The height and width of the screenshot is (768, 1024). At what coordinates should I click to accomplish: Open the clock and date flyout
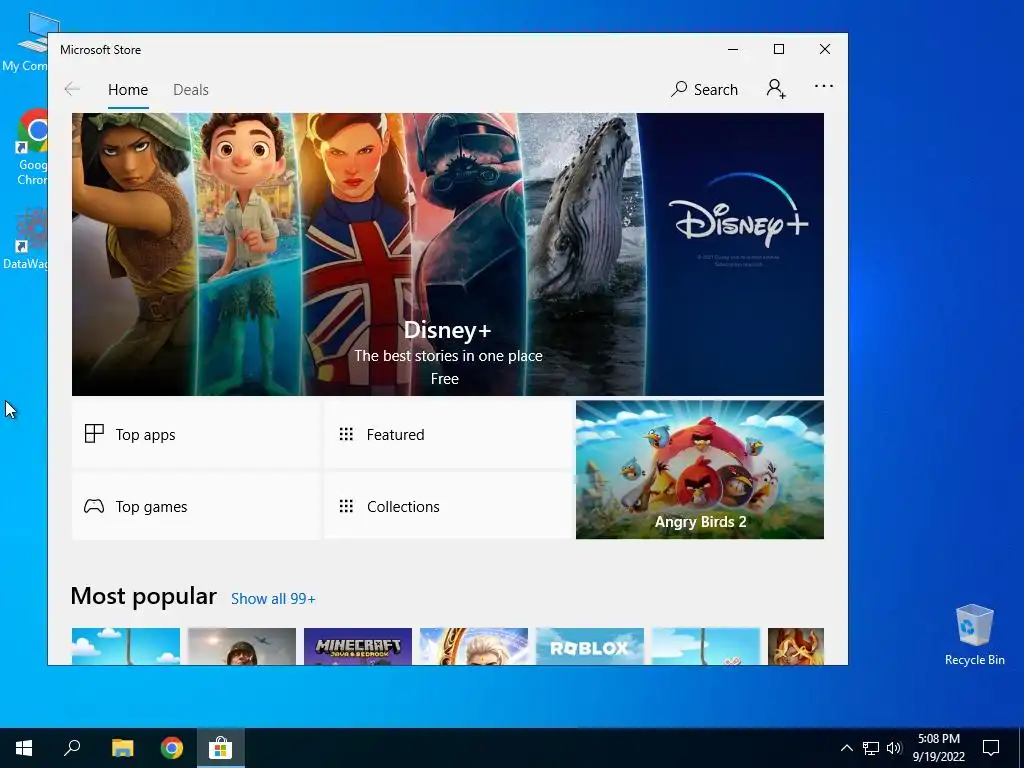tap(938, 748)
